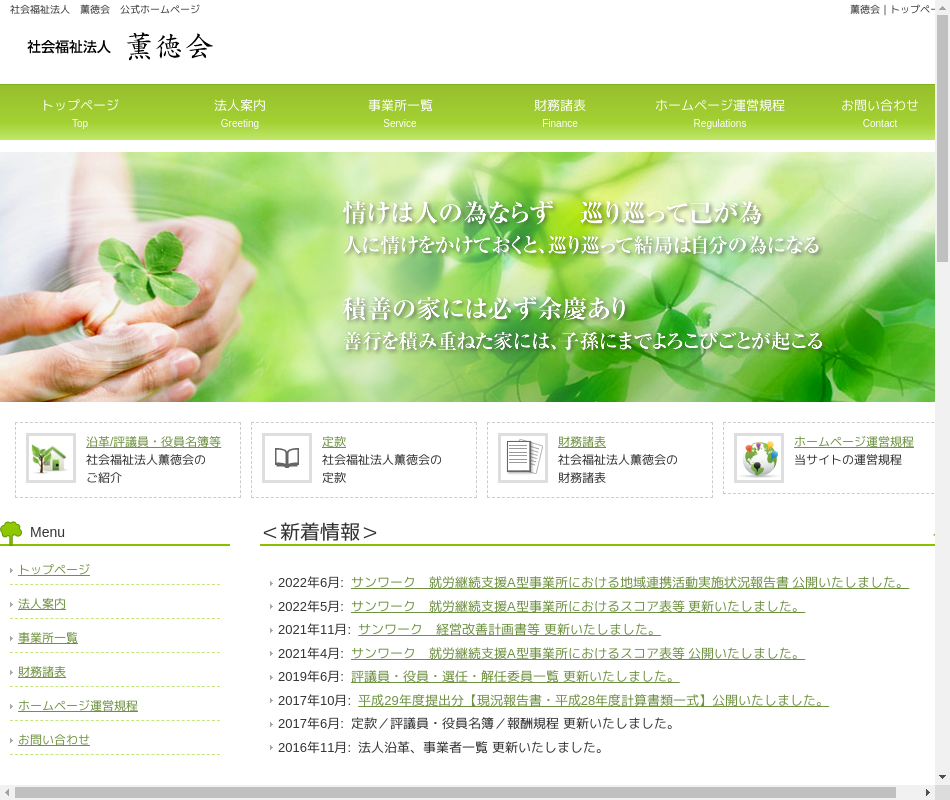This screenshot has height=800, width=950.
Task: Go to 財務諸表 Finance in top navigation
Action: click(560, 112)
